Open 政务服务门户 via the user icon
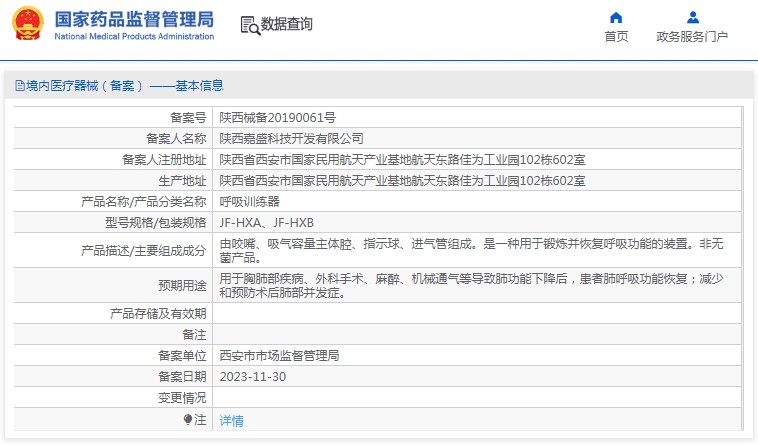Viewport: 758px width, 445px height. pyautogui.click(x=693, y=18)
